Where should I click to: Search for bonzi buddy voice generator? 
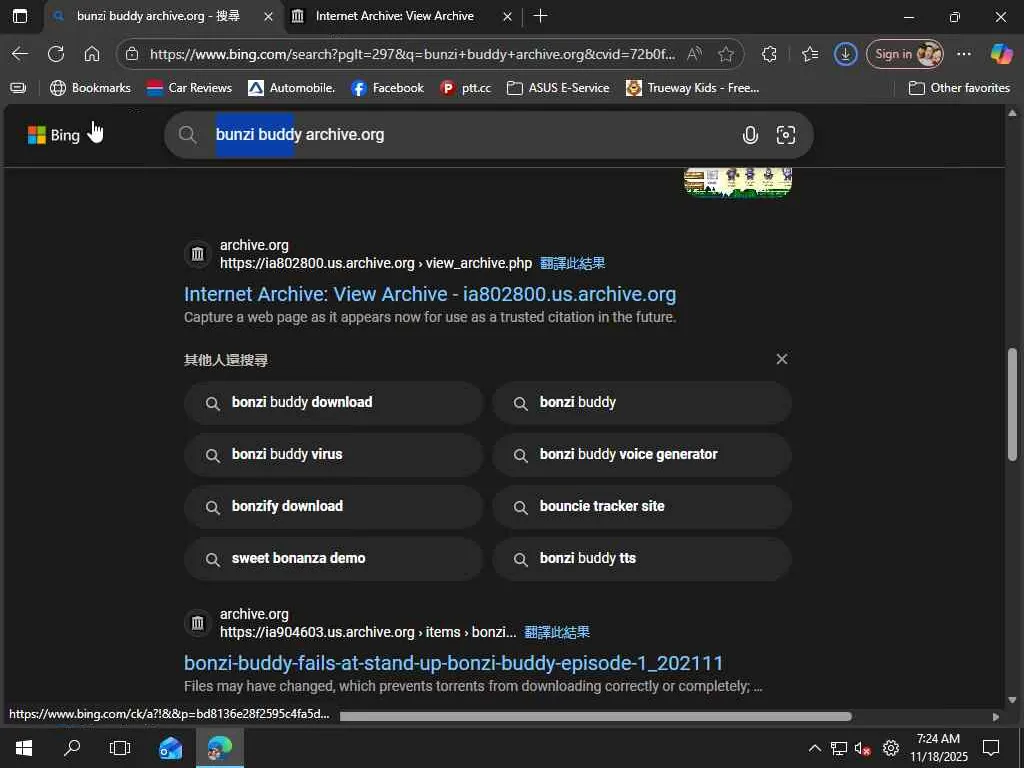(642, 455)
